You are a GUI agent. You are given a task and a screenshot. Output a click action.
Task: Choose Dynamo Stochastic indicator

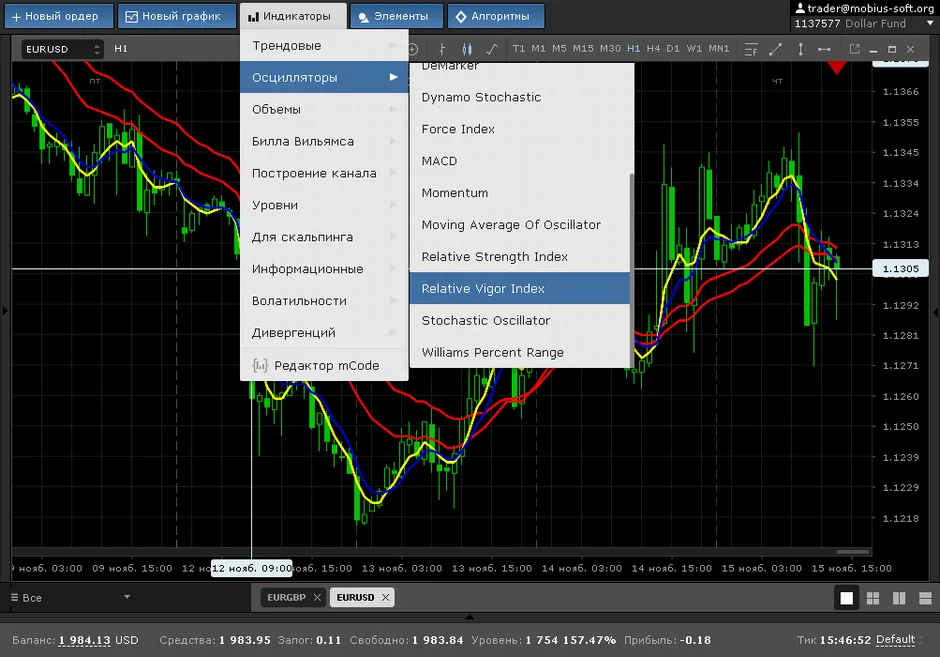tap(520, 97)
